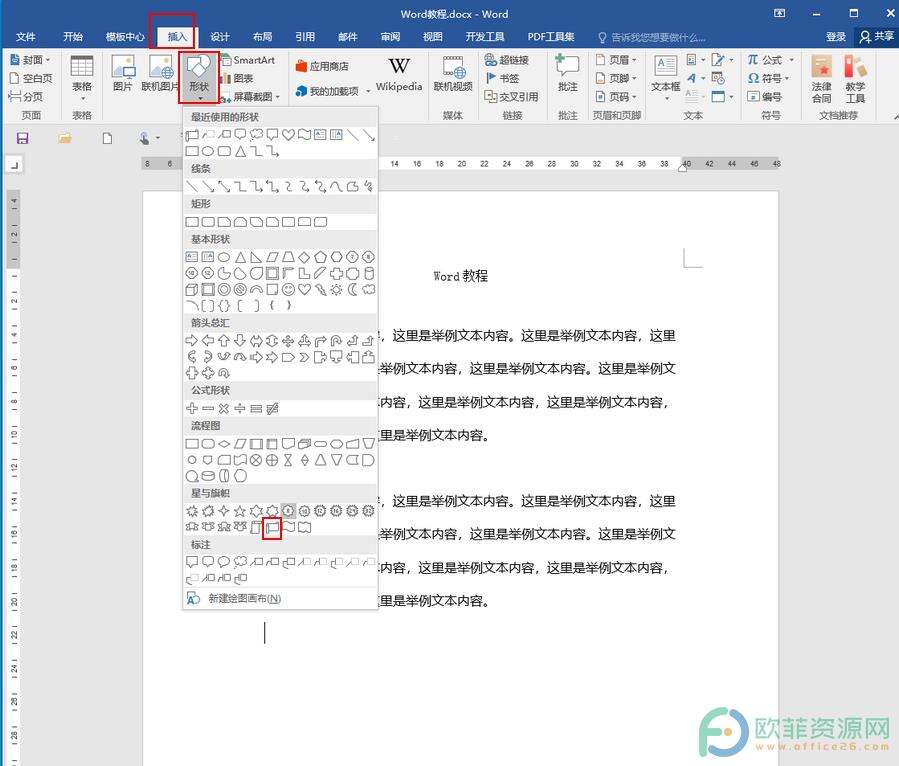Insert a 交叉引用 cross-reference
The height and width of the screenshot is (766, 899).
pos(511,96)
